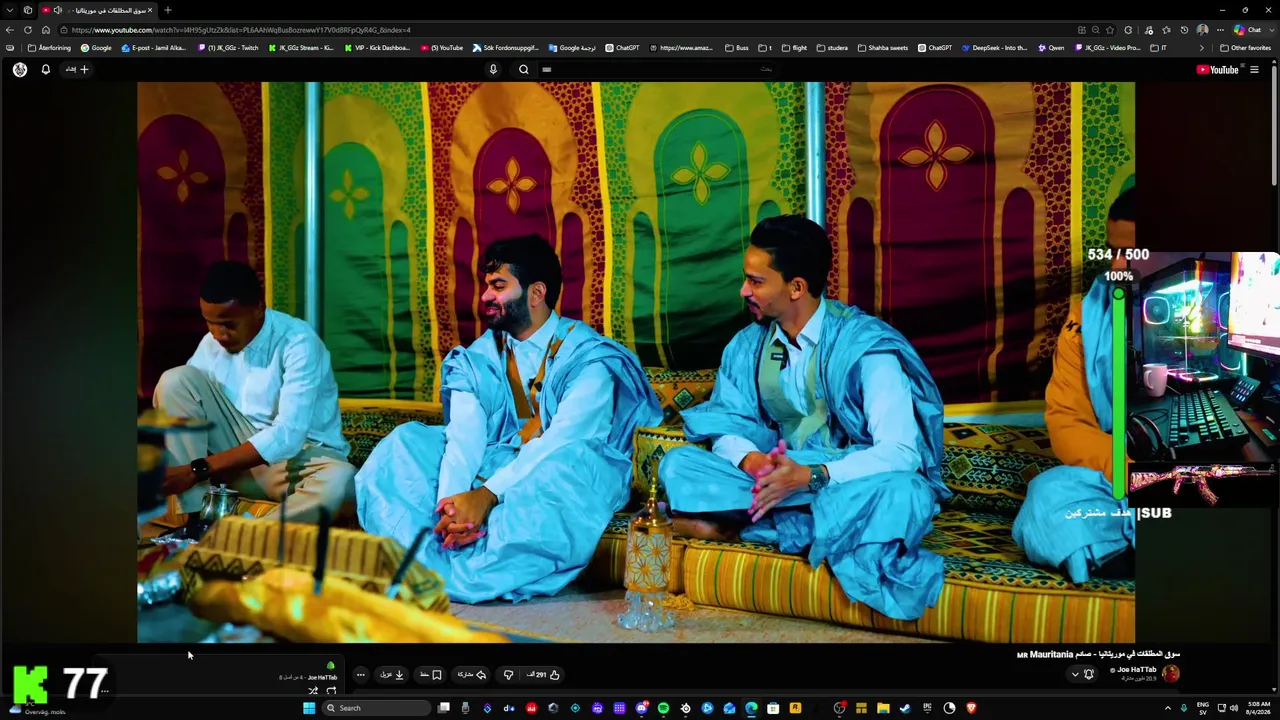Show hidden system tray icons
Screen dimensions: 1280x720
(1168, 708)
